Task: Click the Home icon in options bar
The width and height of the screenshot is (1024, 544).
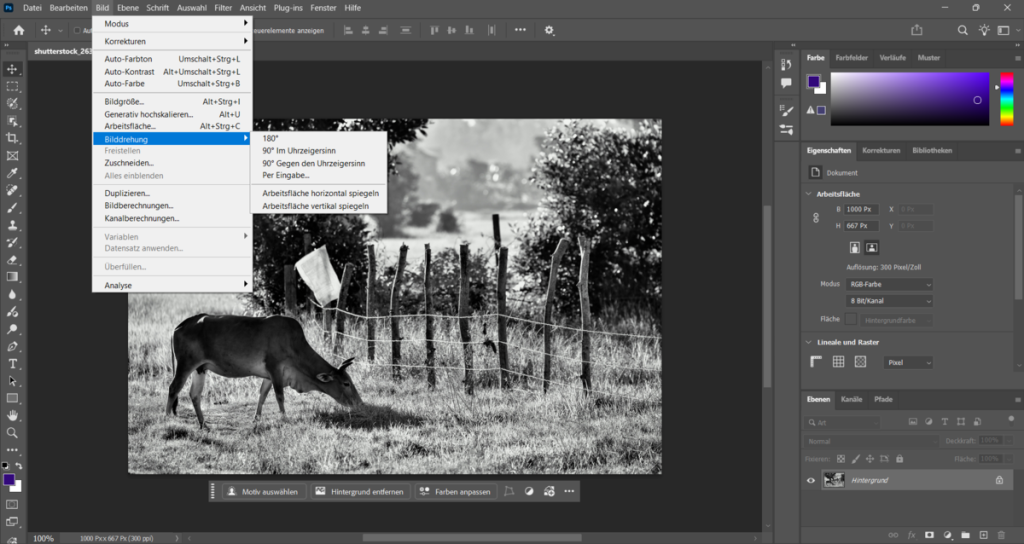Action: click(19, 30)
